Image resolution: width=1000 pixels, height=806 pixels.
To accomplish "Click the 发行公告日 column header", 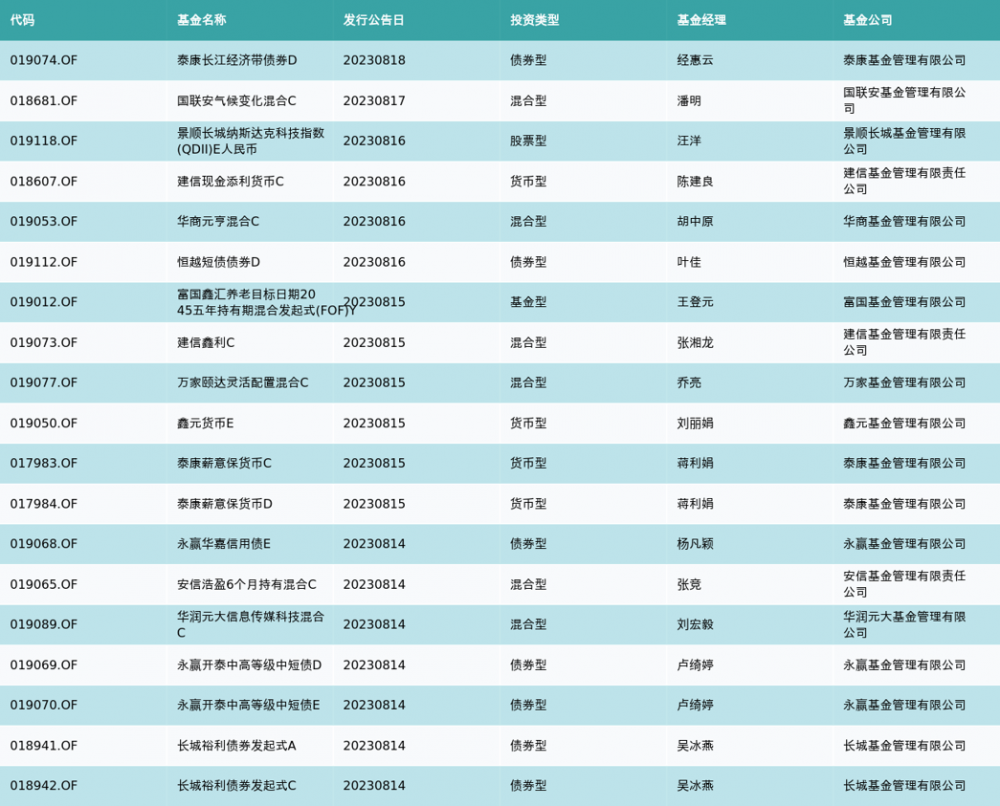I will tap(374, 20).
